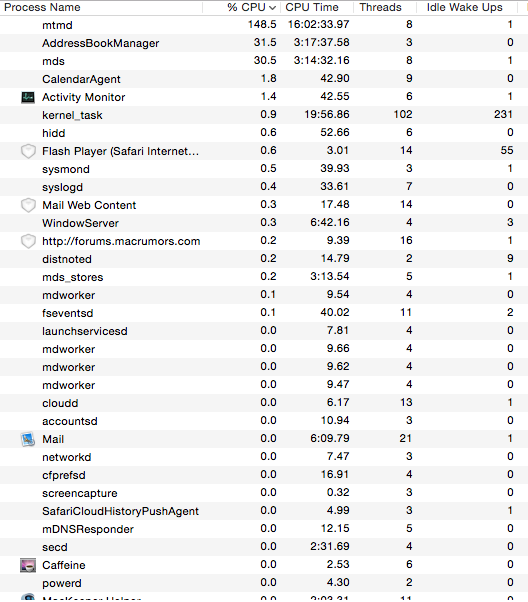Click distnoted's 9 idle wake ups

pos(510,258)
